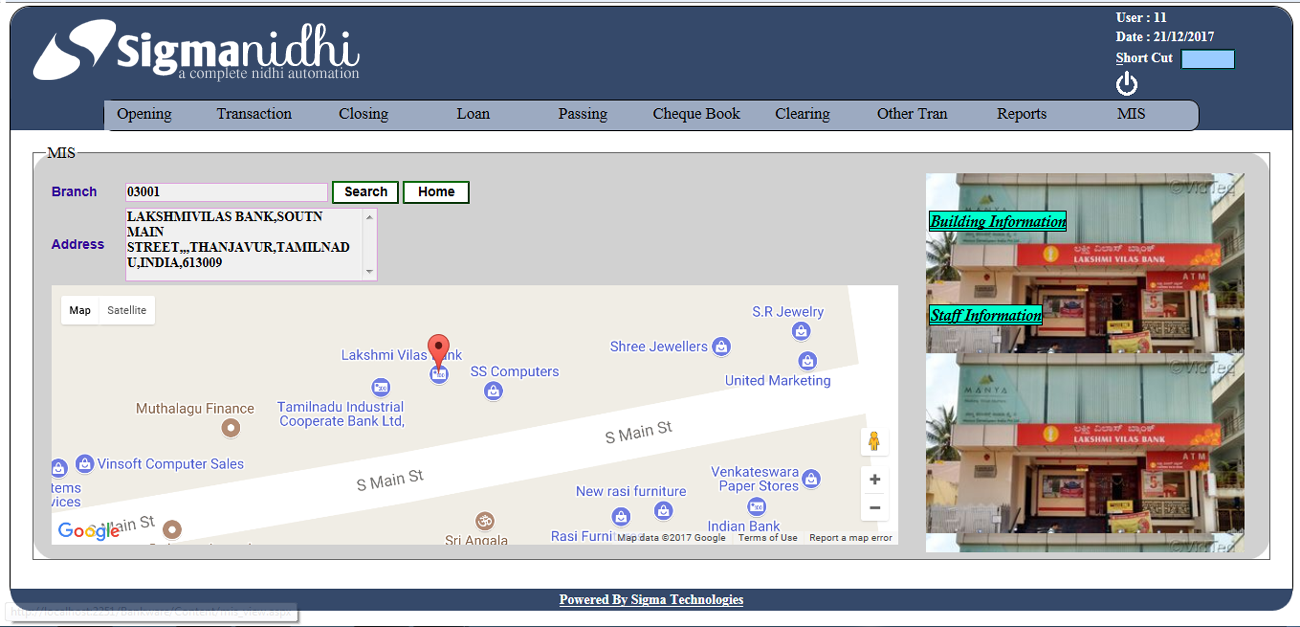Select the Map view button
This screenshot has height=627, width=1300.
click(x=80, y=310)
